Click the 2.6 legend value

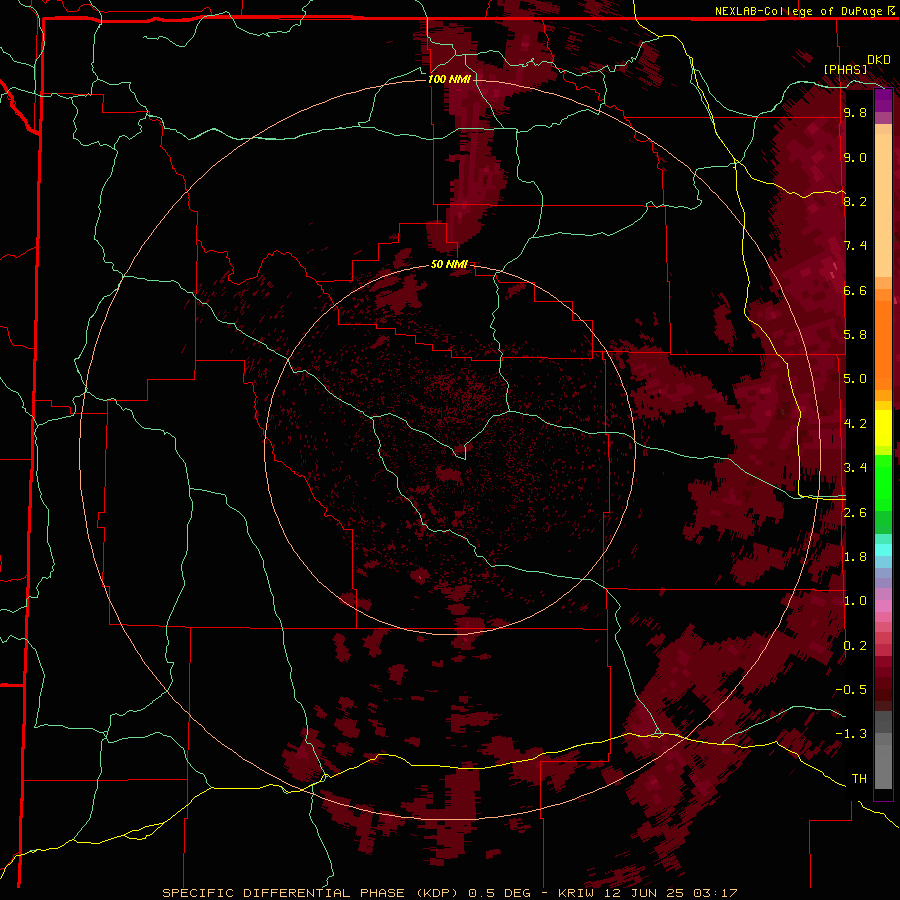pyautogui.click(x=855, y=513)
